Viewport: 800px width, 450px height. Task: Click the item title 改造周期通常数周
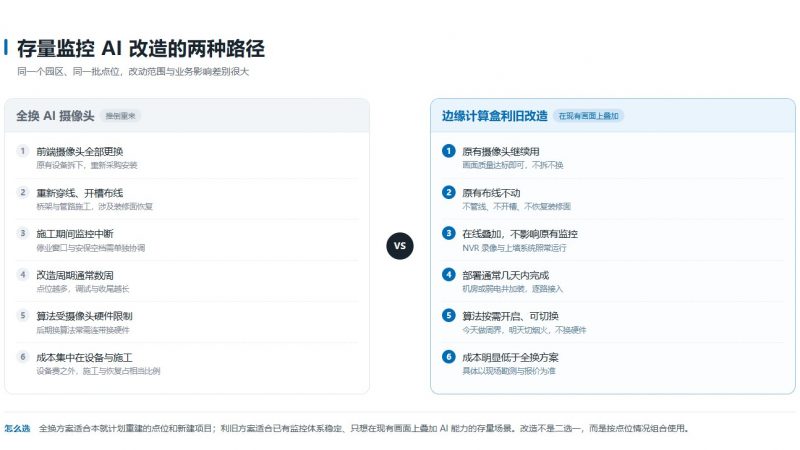point(75,276)
